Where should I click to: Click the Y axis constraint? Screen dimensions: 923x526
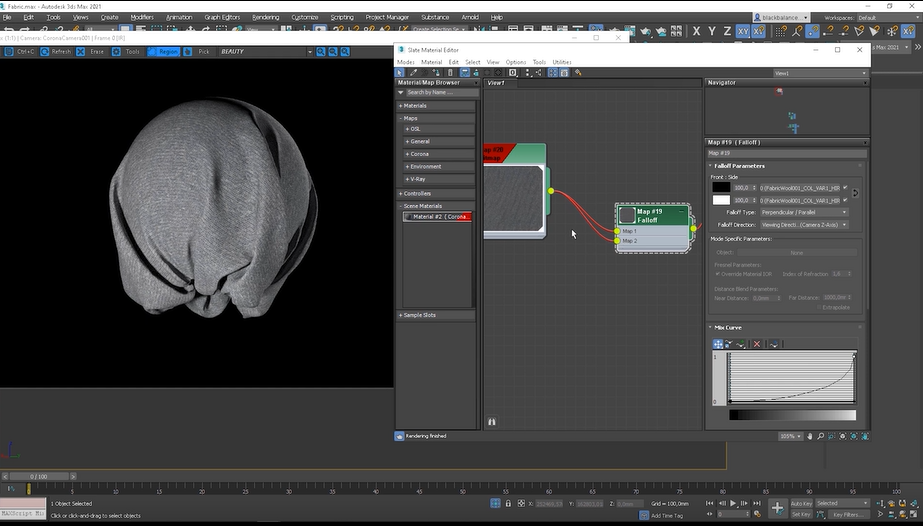tap(712, 31)
